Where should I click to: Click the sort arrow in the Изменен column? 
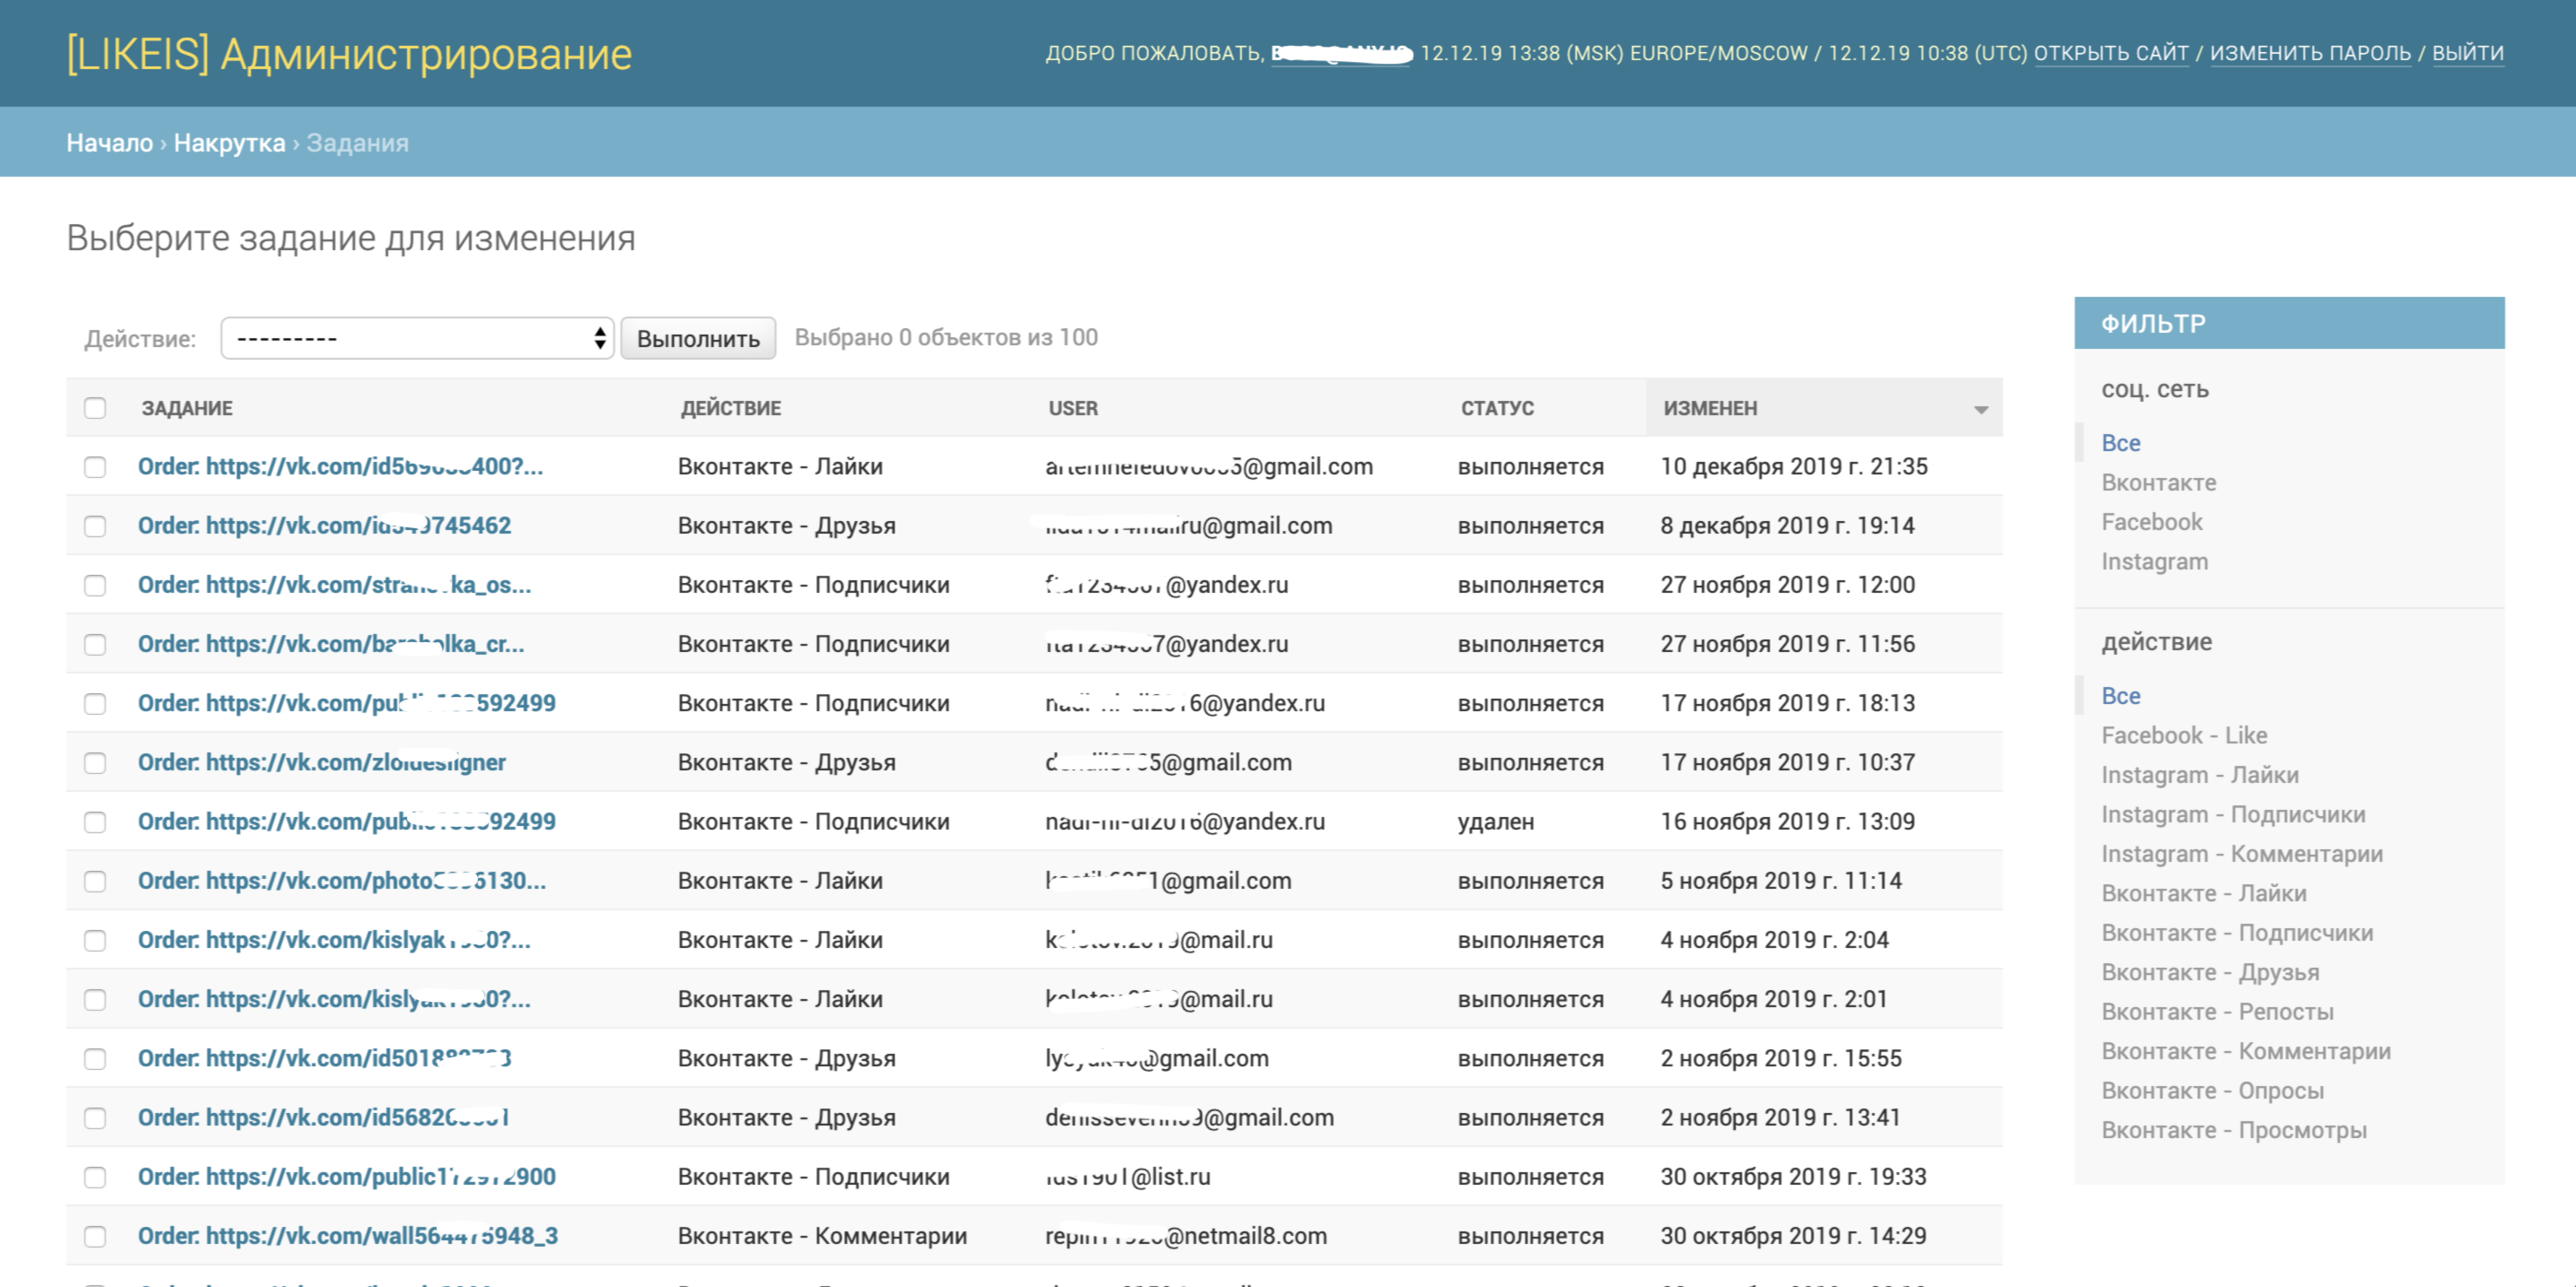pyautogui.click(x=1980, y=409)
